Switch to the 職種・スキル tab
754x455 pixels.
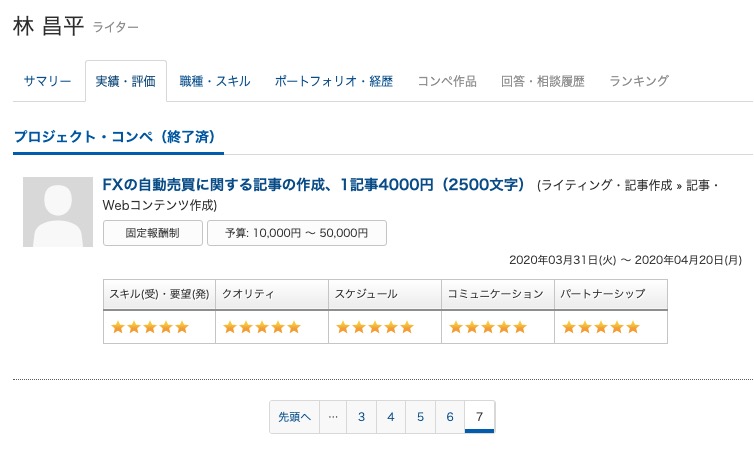214,81
